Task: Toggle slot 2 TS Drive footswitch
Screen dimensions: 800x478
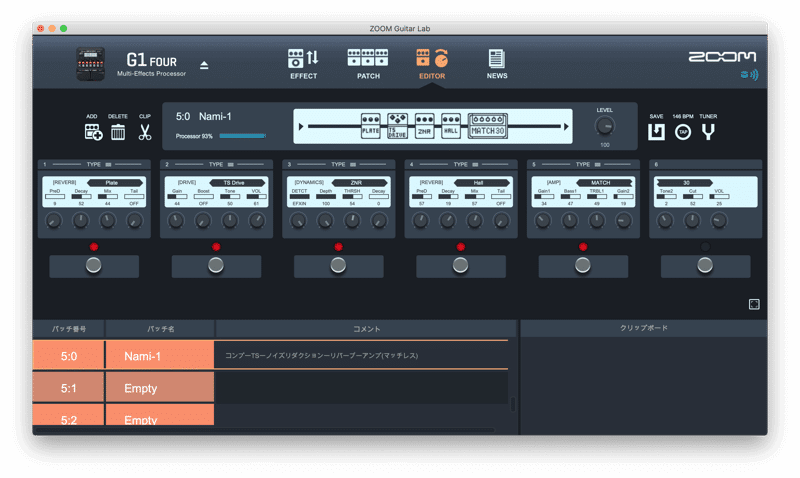Action: pyautogui.click(x=216, y=266)
